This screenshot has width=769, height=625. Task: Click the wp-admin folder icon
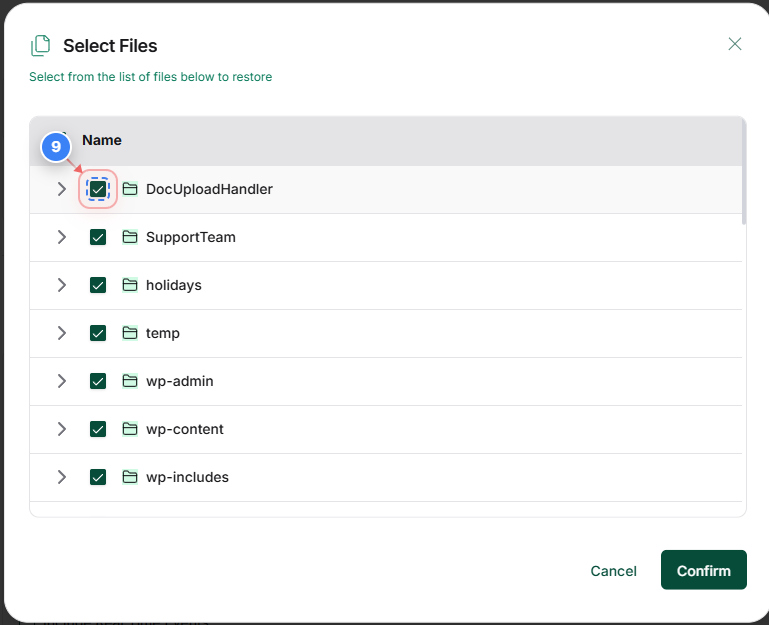[129, 381]
